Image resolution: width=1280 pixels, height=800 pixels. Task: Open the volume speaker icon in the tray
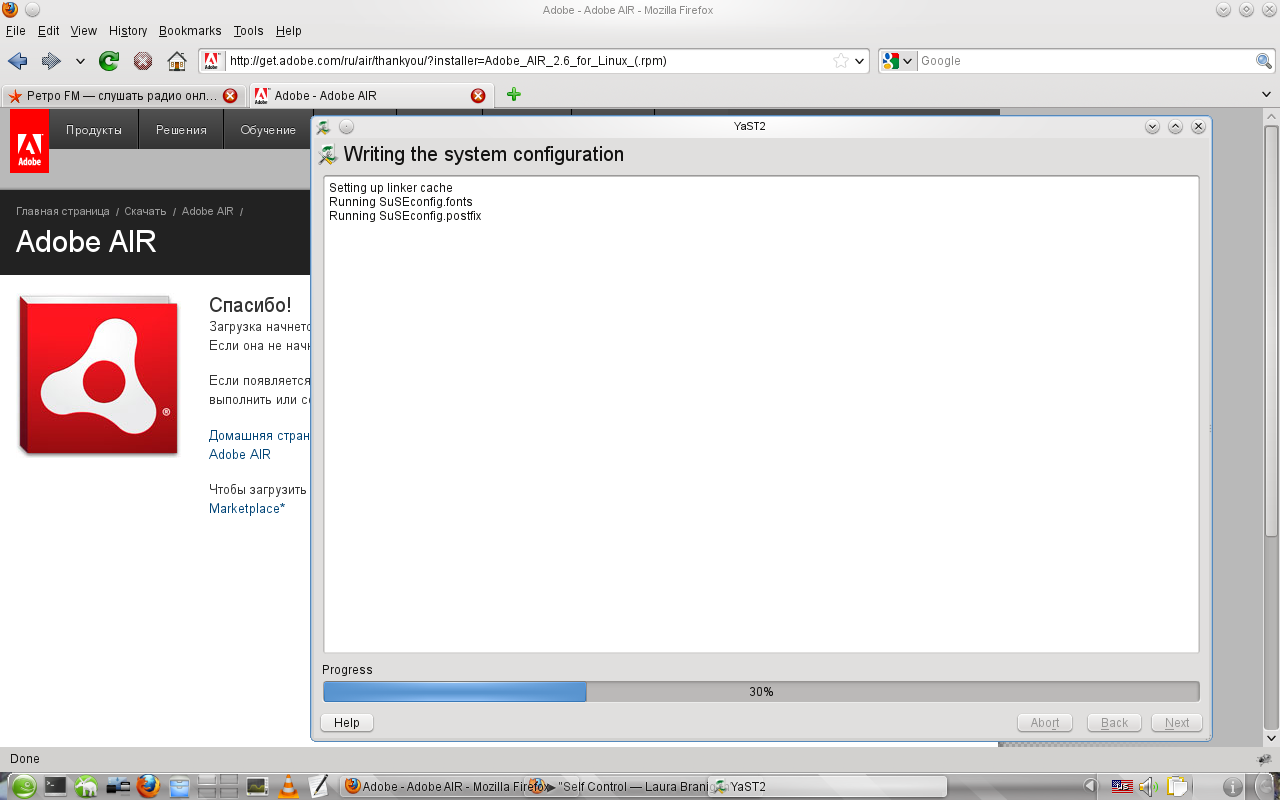1149,787
